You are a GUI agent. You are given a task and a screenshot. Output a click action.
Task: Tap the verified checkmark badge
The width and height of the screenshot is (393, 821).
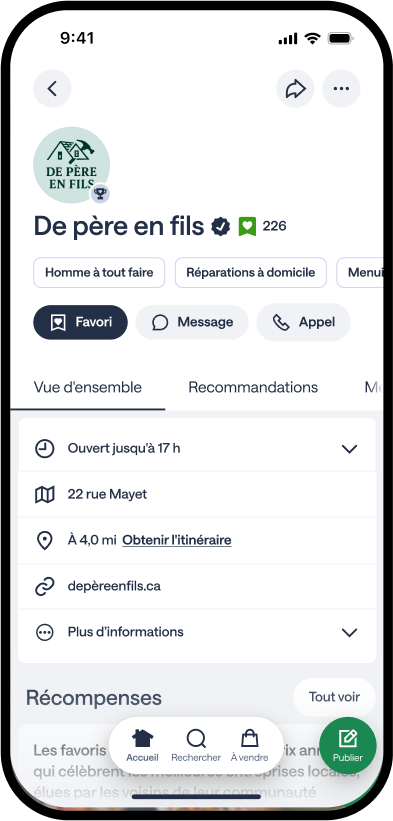click(221, 226)
